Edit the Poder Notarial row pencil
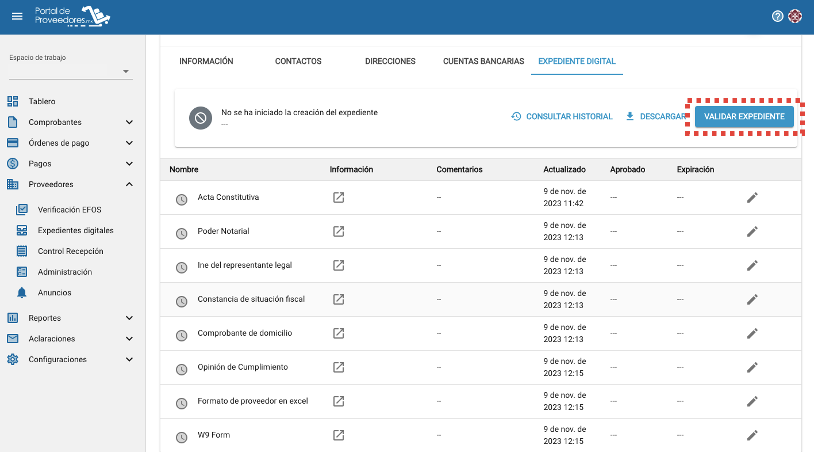 tap(752, 231)
